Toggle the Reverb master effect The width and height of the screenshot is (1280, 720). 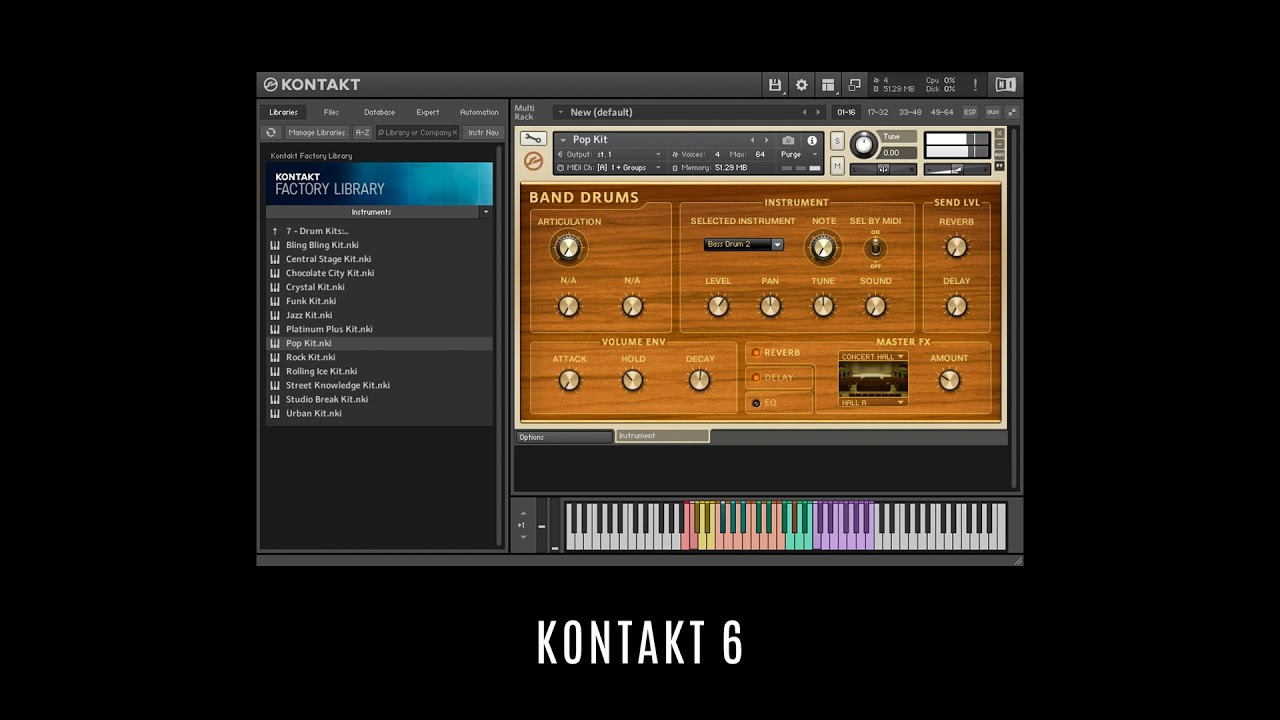(x=757, y=353)
